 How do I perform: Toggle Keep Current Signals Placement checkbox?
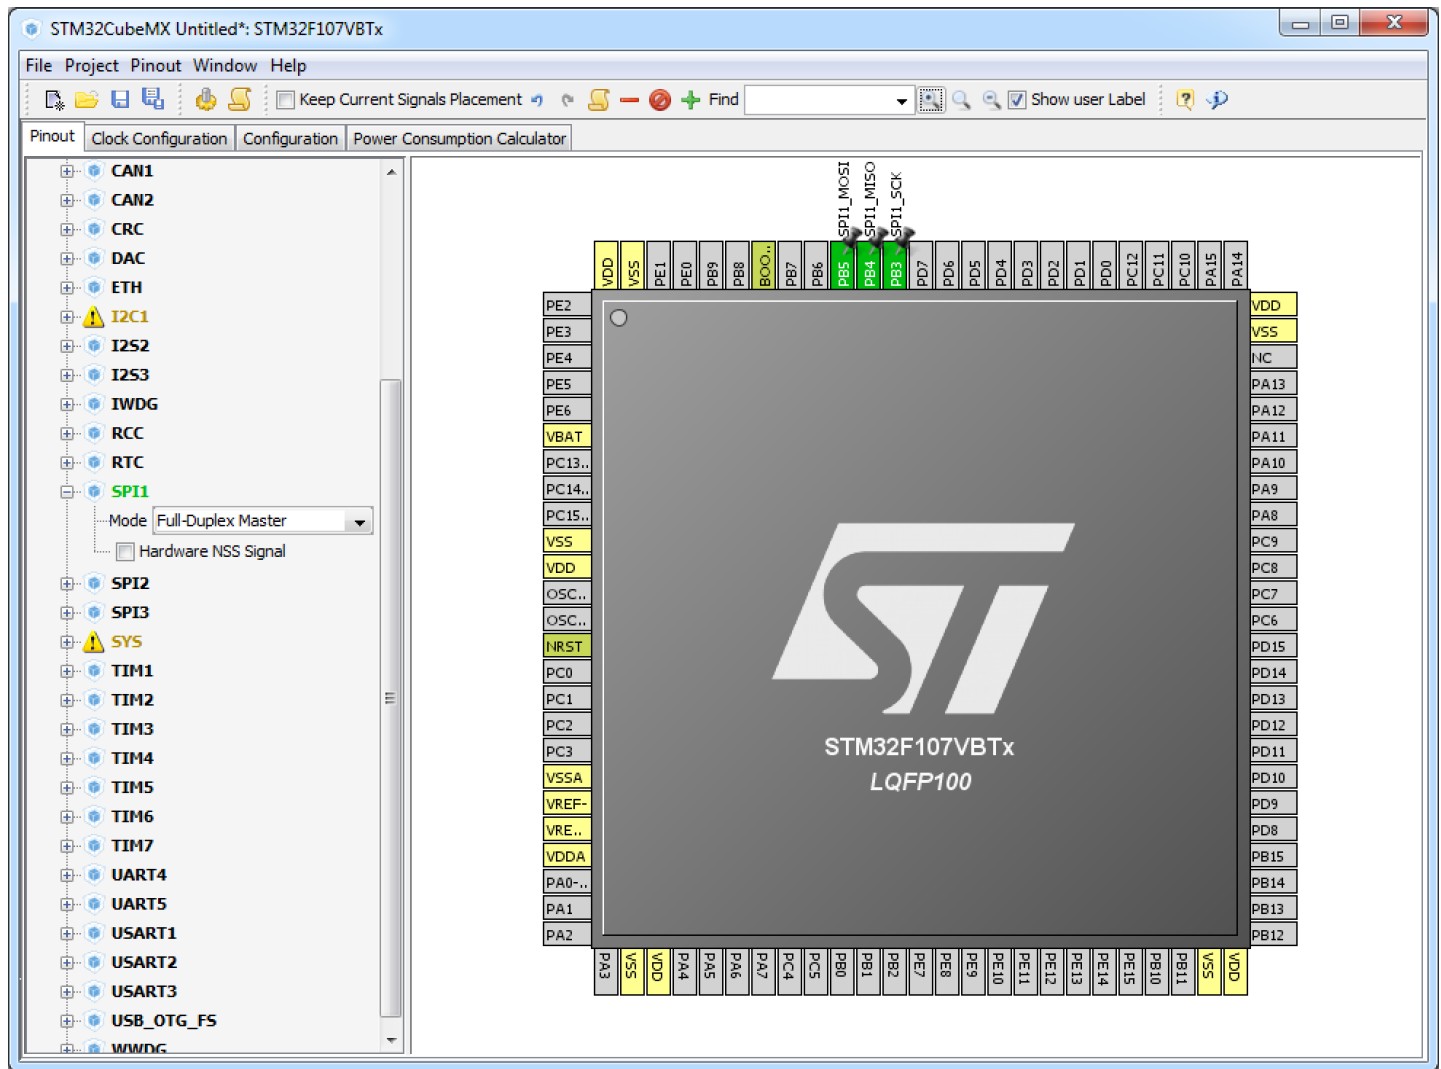(x=286, y=100)
